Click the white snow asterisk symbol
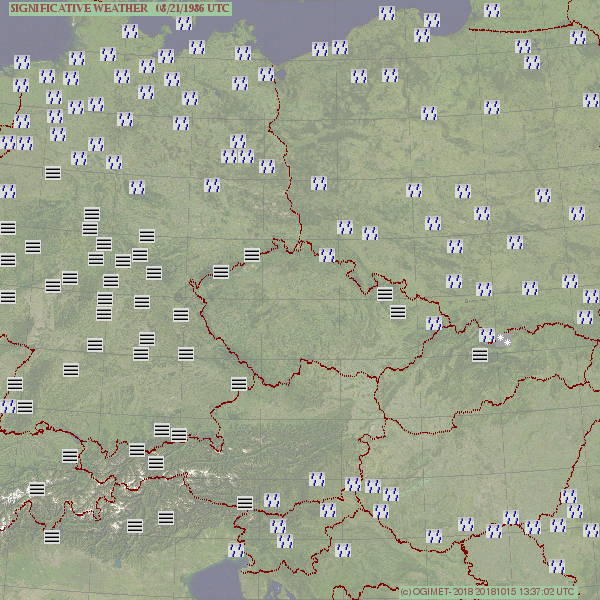 tap(503, 341)
